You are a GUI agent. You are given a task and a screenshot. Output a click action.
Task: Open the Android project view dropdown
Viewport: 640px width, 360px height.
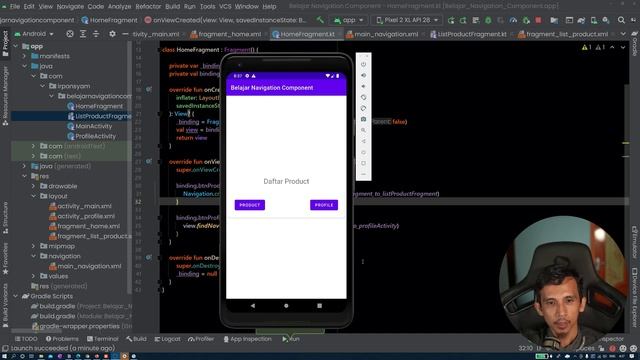pyautogui.click(x=33, y=34)
